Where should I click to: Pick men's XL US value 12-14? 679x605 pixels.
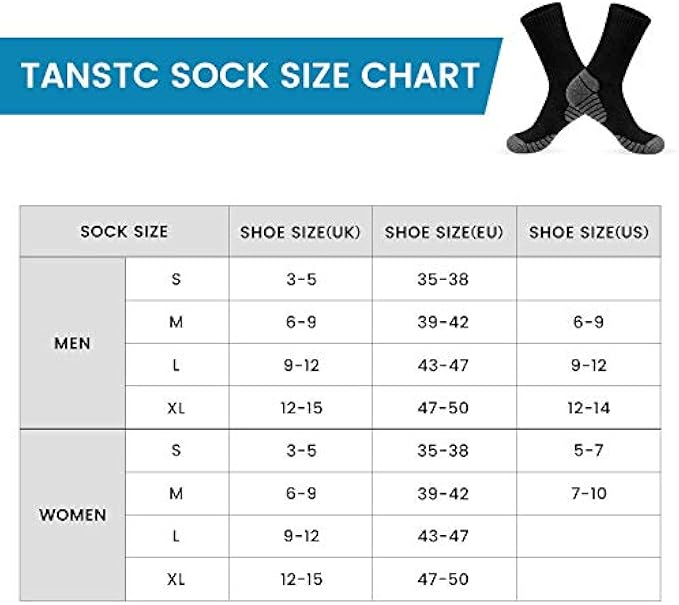coord(587,407)
